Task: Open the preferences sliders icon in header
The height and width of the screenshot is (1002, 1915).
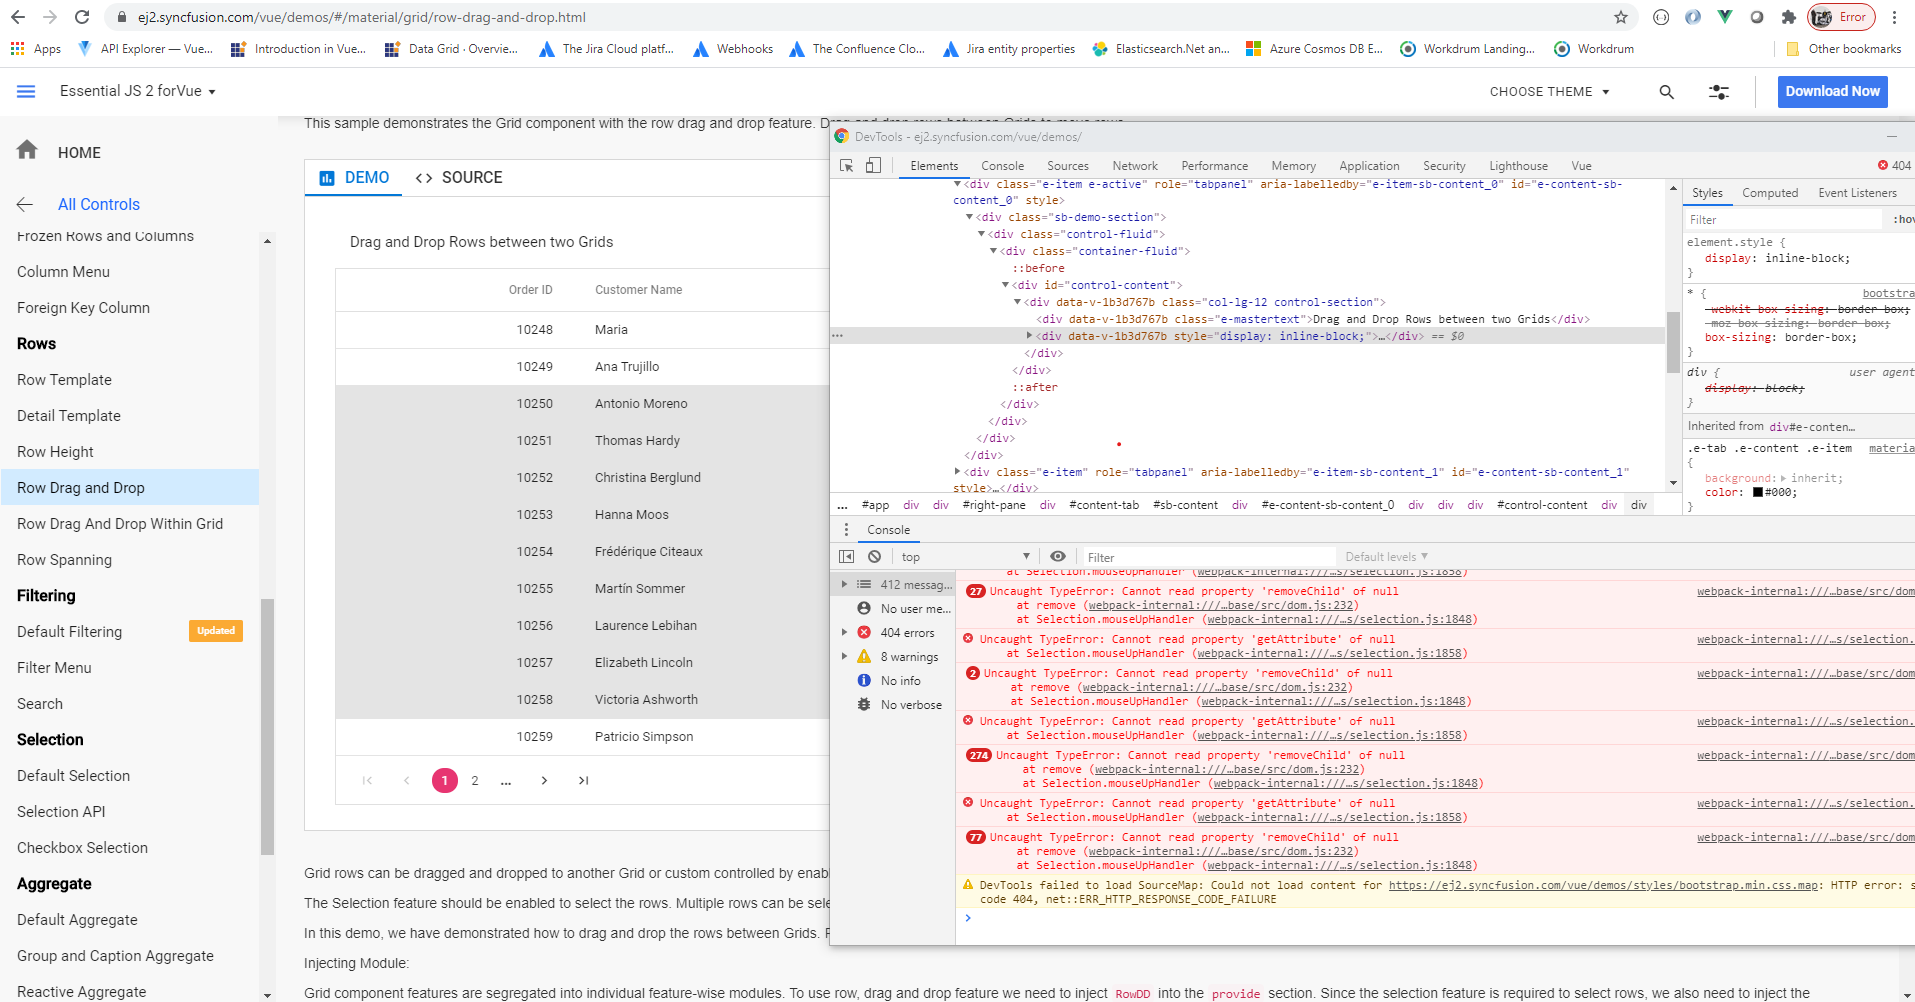Action: click(1718, 92)
